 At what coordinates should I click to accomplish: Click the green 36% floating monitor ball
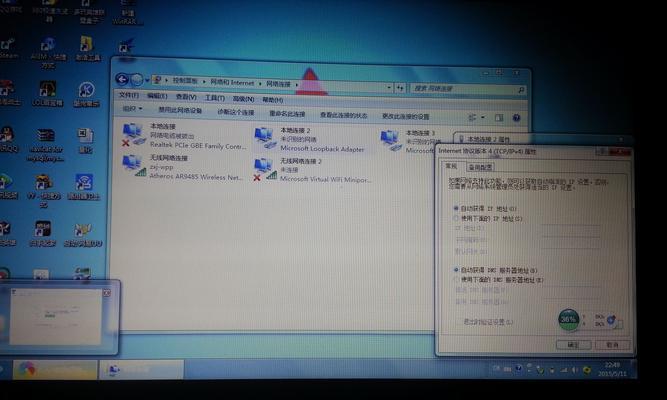tap(568, 319)
